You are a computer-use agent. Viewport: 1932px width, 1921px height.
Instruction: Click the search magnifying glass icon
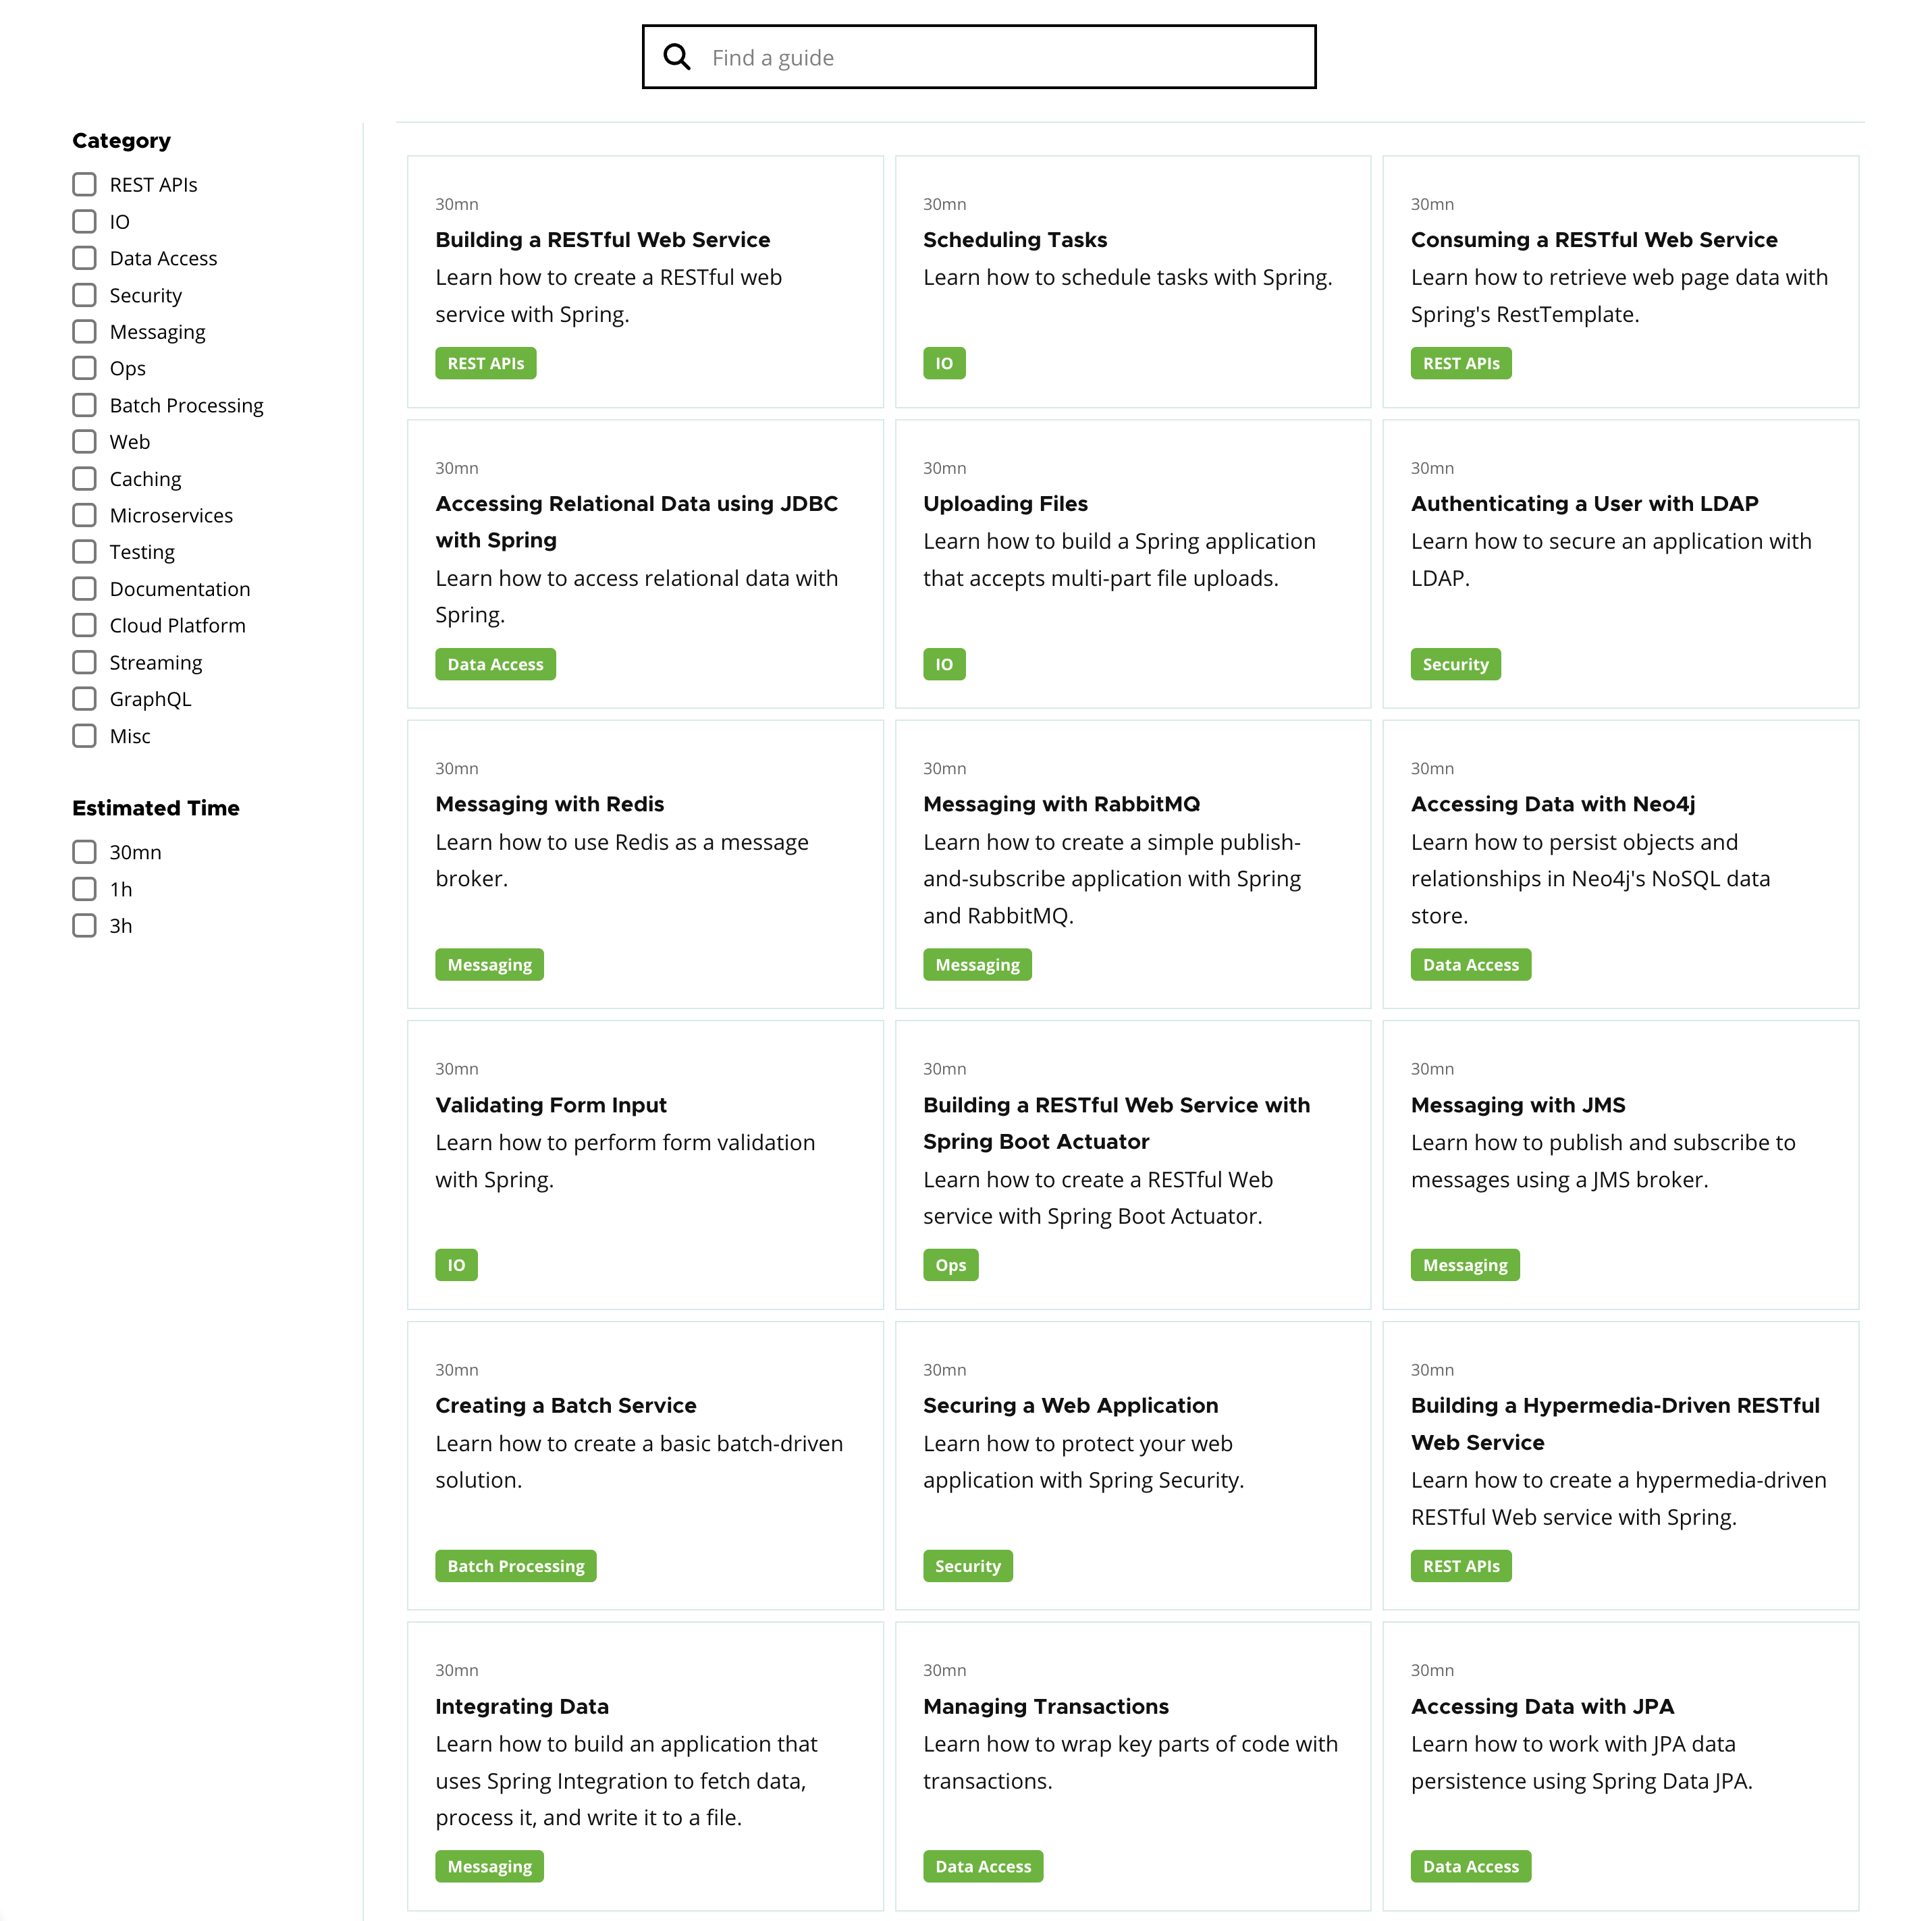[677, 57]
